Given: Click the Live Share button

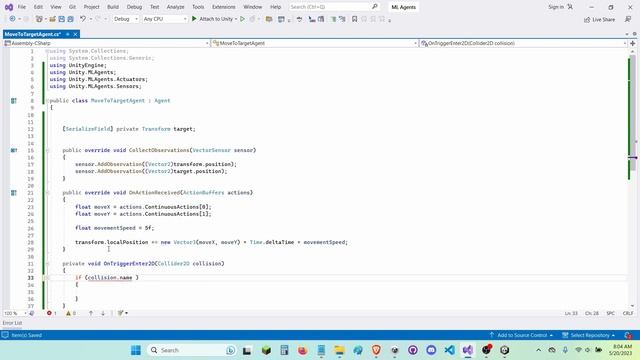Looking at the screenshot, I should click(599, 20).
